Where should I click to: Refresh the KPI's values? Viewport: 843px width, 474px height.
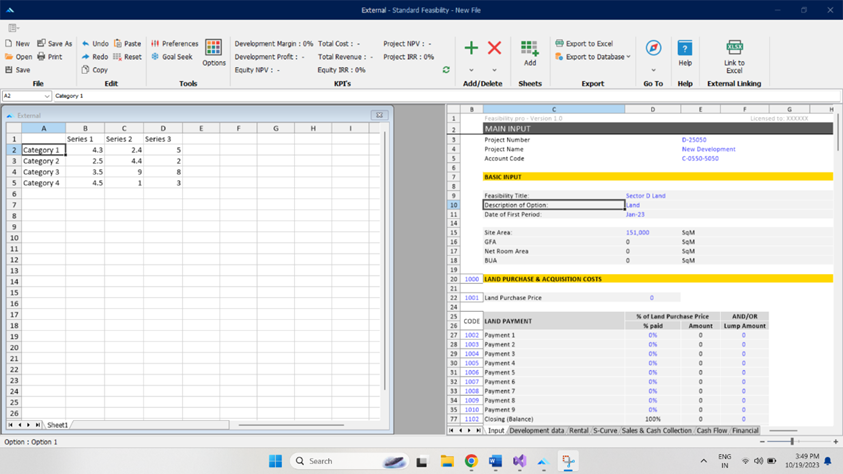(x=446, y=70)
